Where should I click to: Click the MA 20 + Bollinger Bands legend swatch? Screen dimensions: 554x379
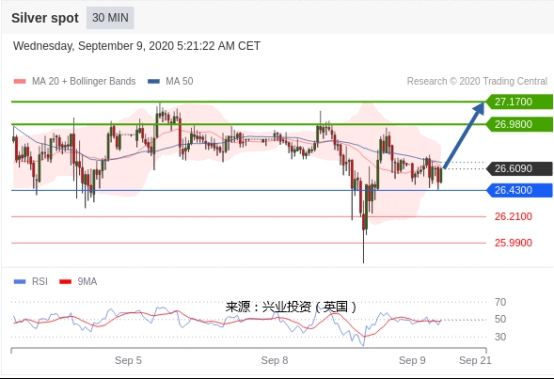(x=20, y=82)
